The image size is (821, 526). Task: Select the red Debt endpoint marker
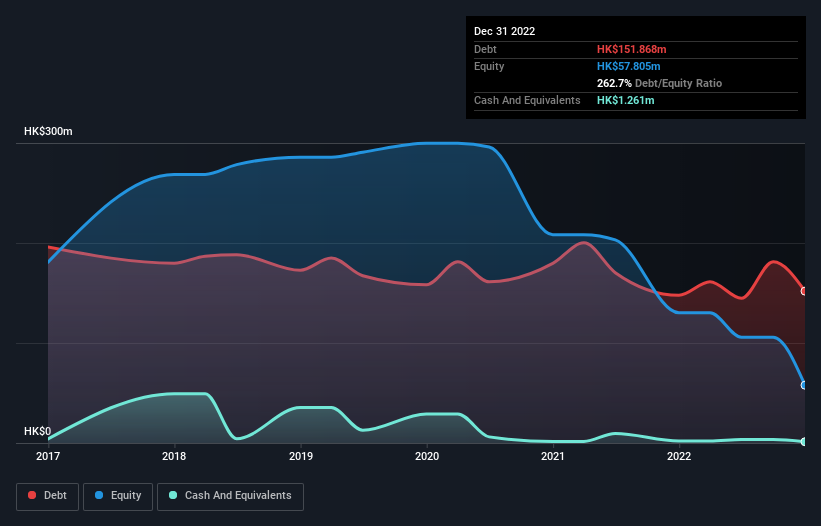click(804, 291)
